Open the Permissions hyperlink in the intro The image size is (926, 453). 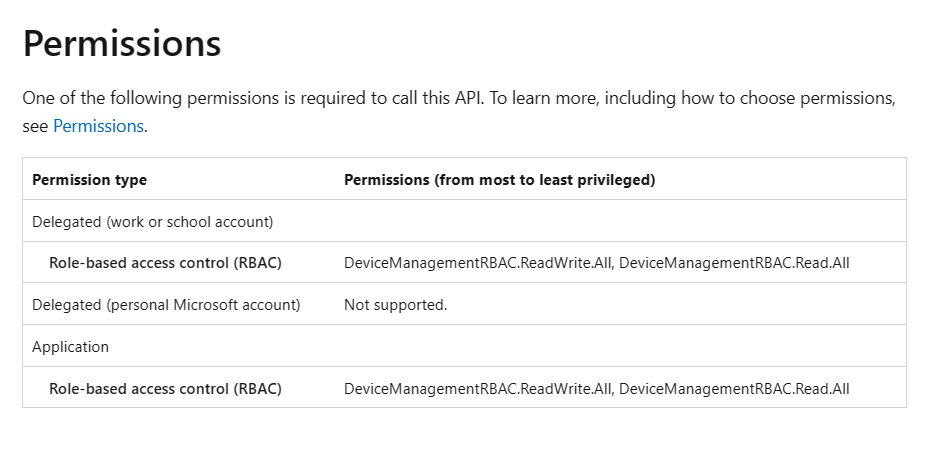pyautogui.click(x=98, y=126)
